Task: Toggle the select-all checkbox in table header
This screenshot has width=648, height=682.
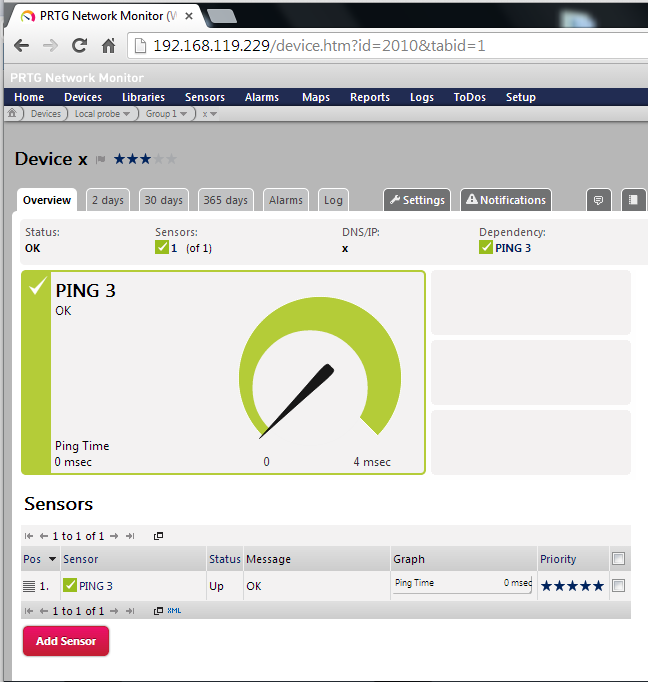Action: pos(618,558)
